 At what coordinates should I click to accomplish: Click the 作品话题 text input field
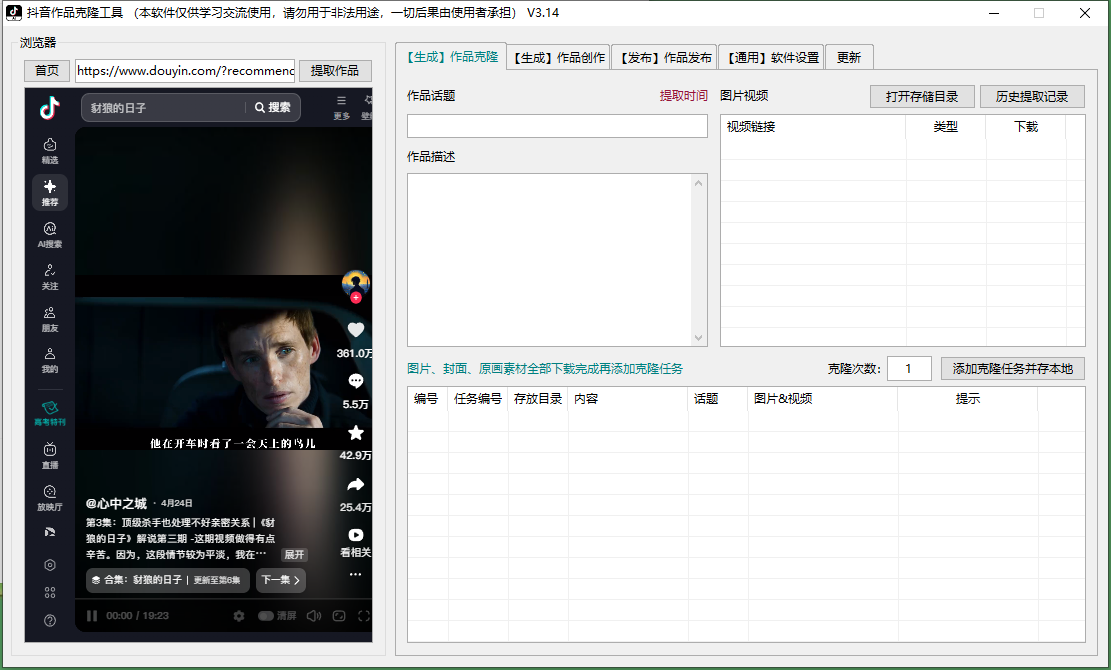pos(557,126)
